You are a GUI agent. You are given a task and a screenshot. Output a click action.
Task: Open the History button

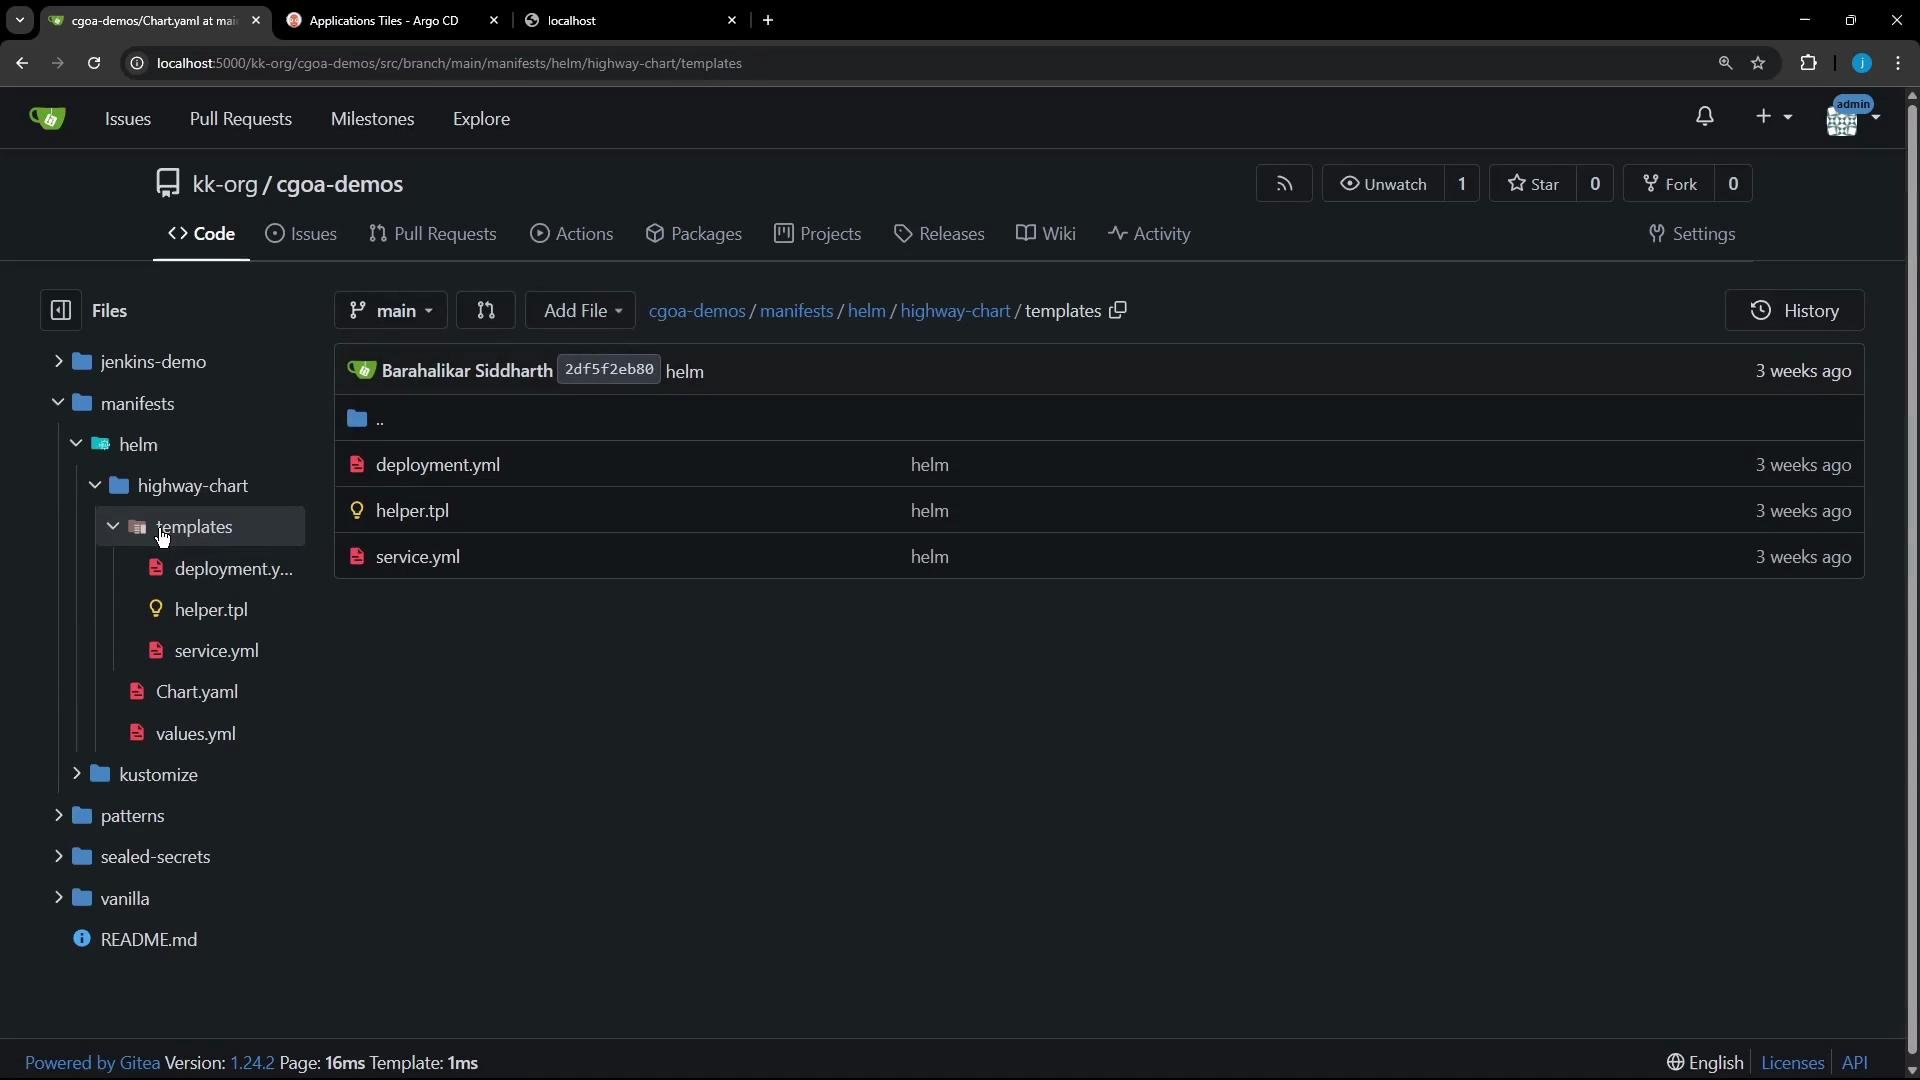pyautogui.click(x=1795, y=310)
